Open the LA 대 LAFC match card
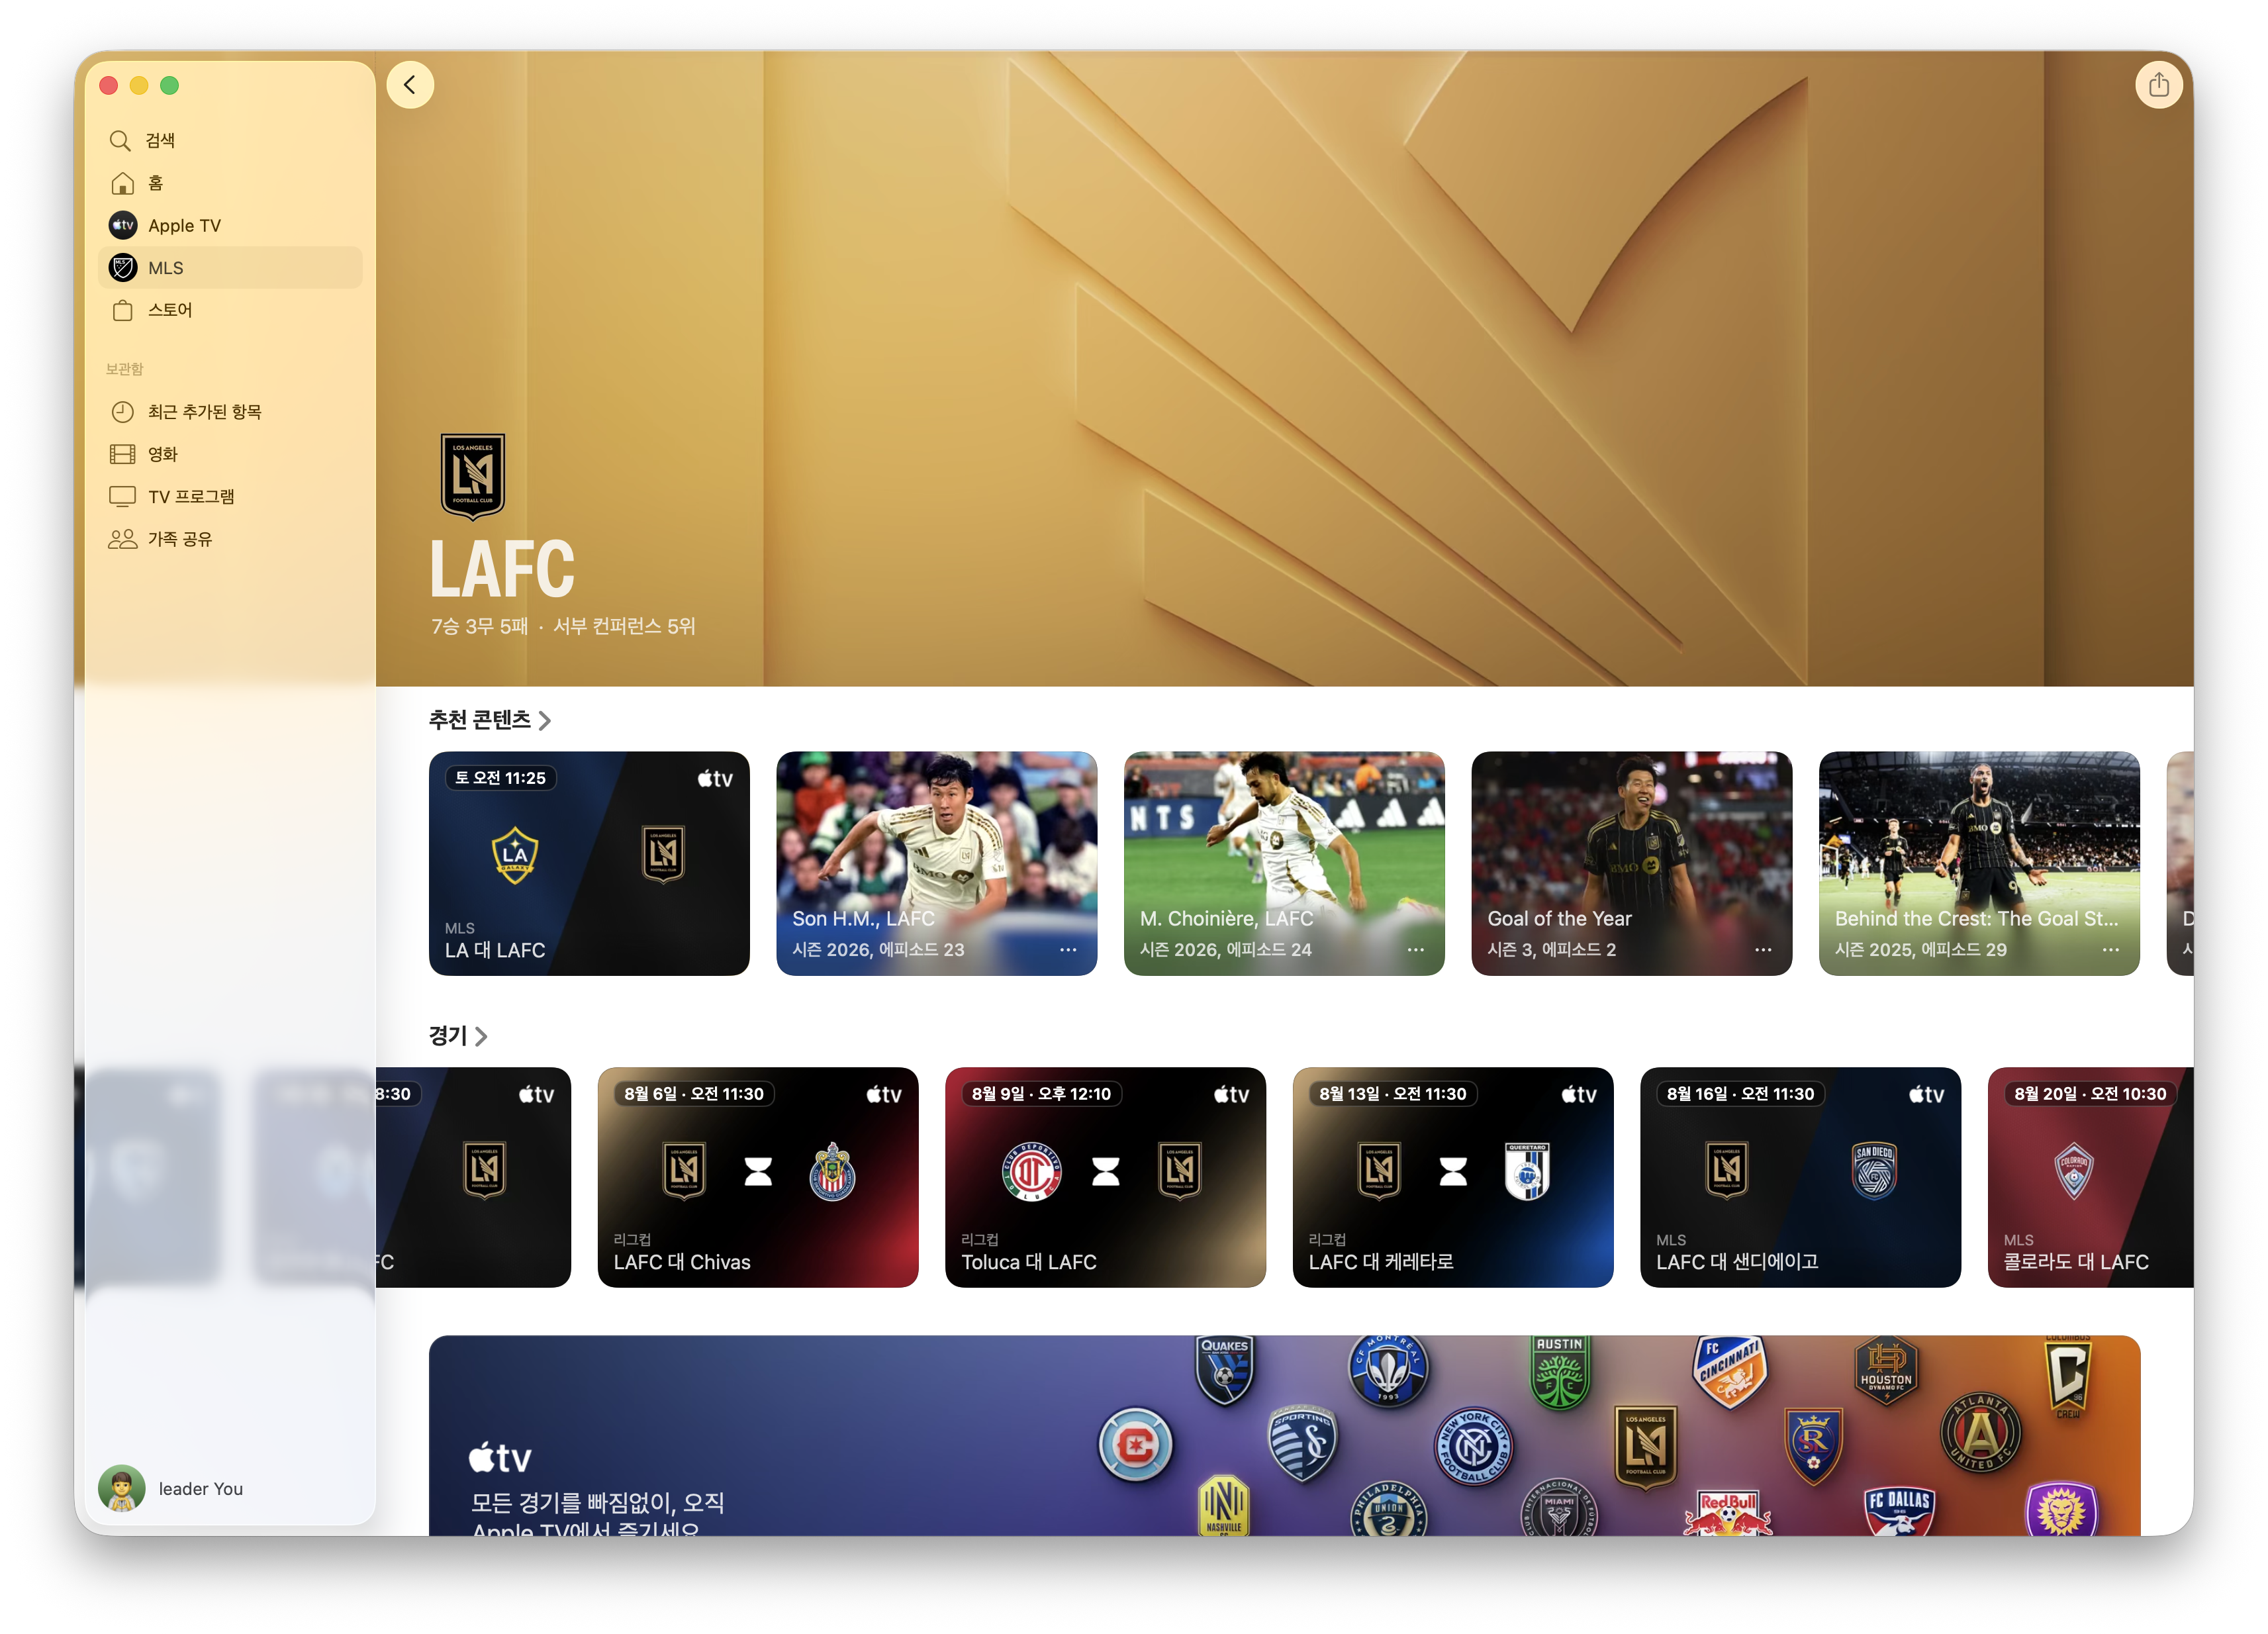This screenshot has height=1634, width=2268. [x=589, y=864]
